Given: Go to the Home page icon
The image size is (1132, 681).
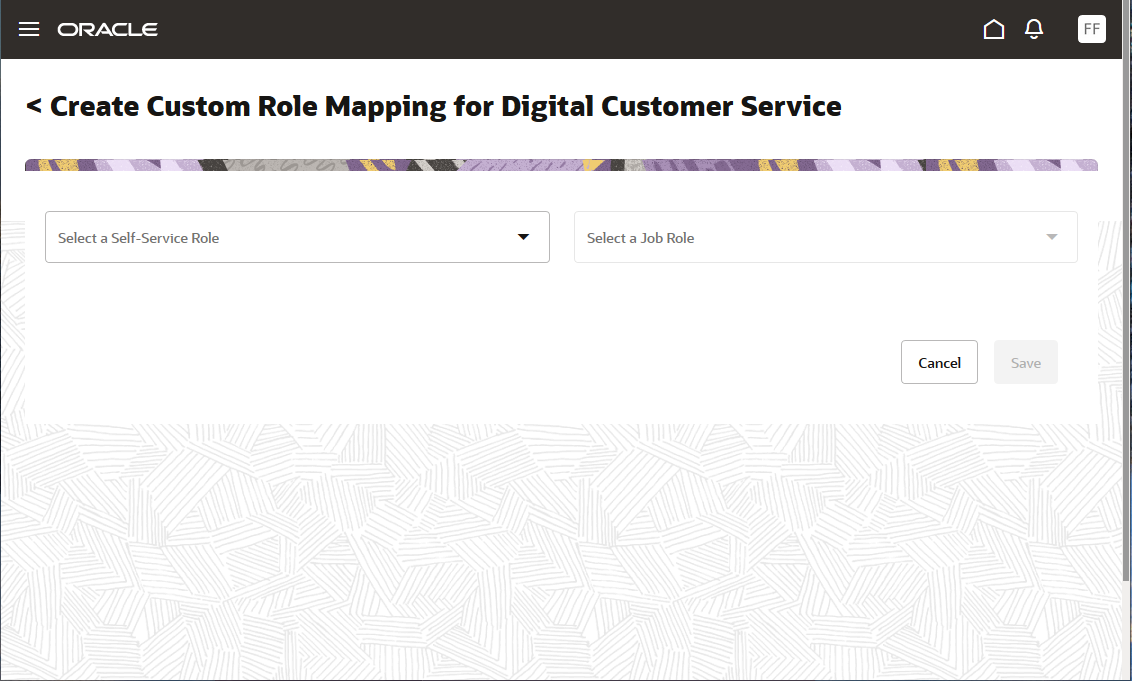Looking at the screenshot, I should 993,29.
